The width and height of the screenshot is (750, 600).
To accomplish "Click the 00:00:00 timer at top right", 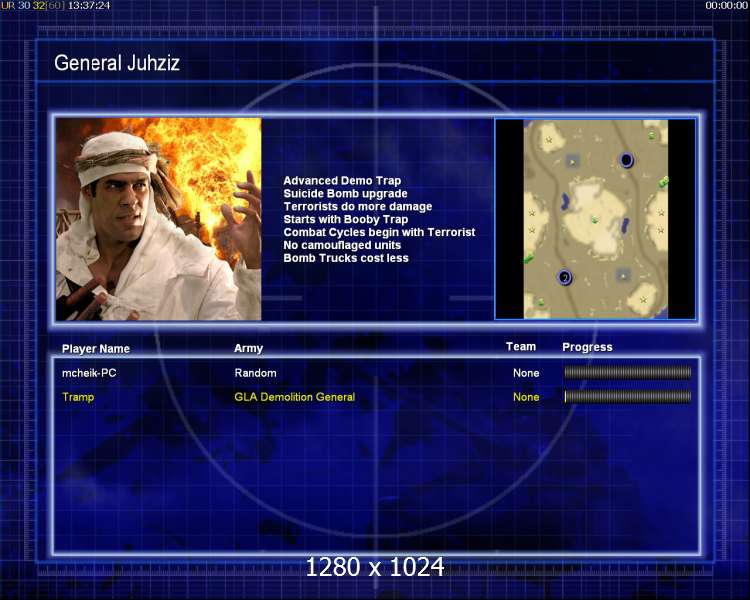I will [726, 6].
